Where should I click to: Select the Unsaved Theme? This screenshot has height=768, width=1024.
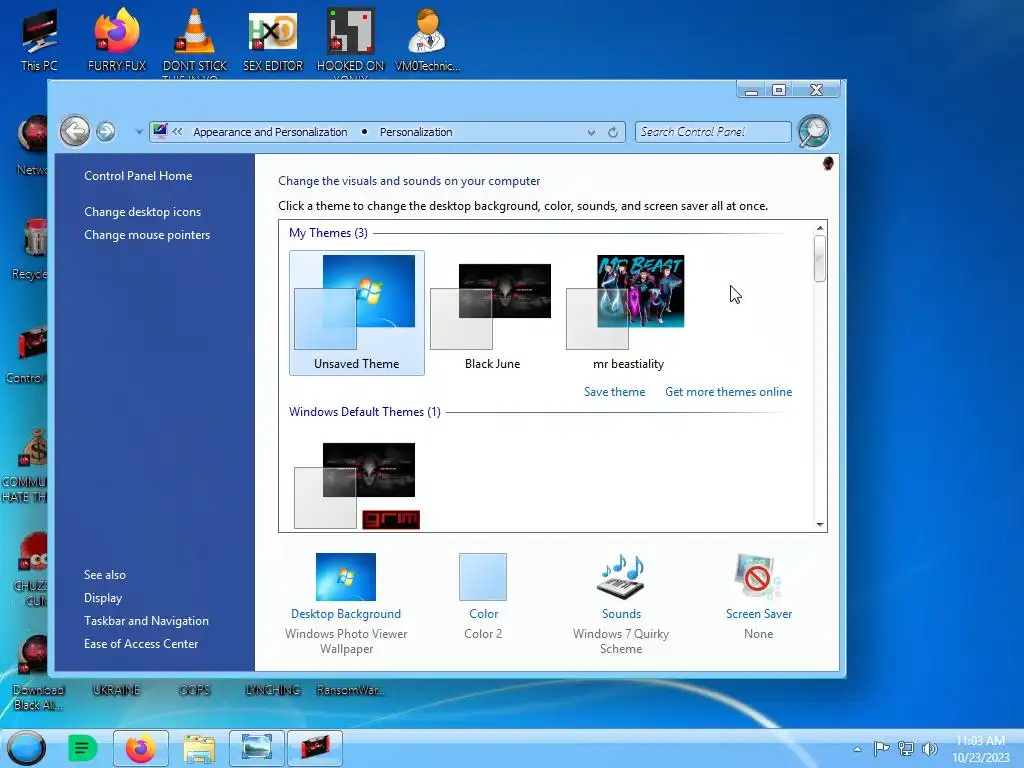pyautogui.click(x=357, y=313)
